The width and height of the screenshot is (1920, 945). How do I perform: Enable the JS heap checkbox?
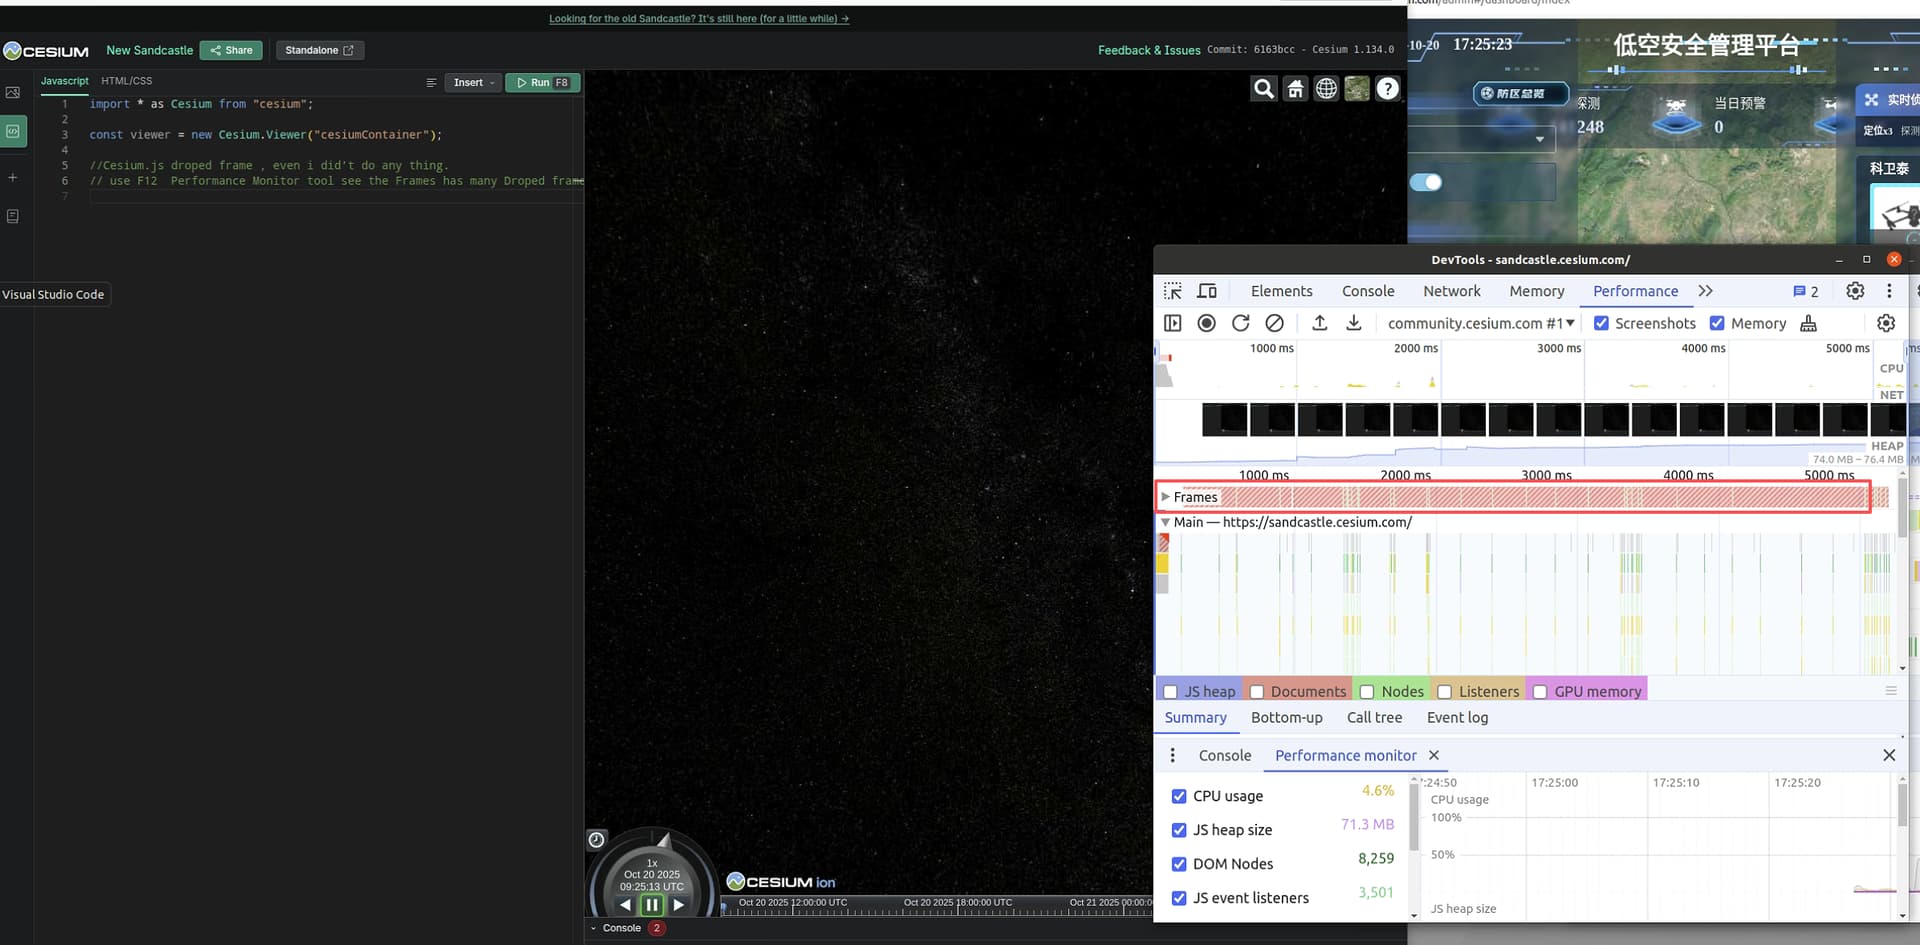click(1170, 692)
